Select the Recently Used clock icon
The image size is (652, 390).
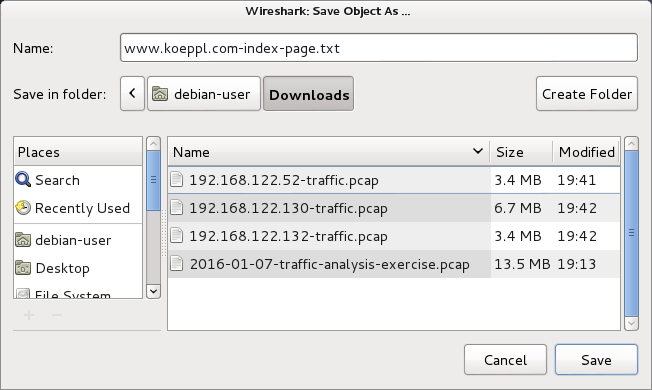23,207
